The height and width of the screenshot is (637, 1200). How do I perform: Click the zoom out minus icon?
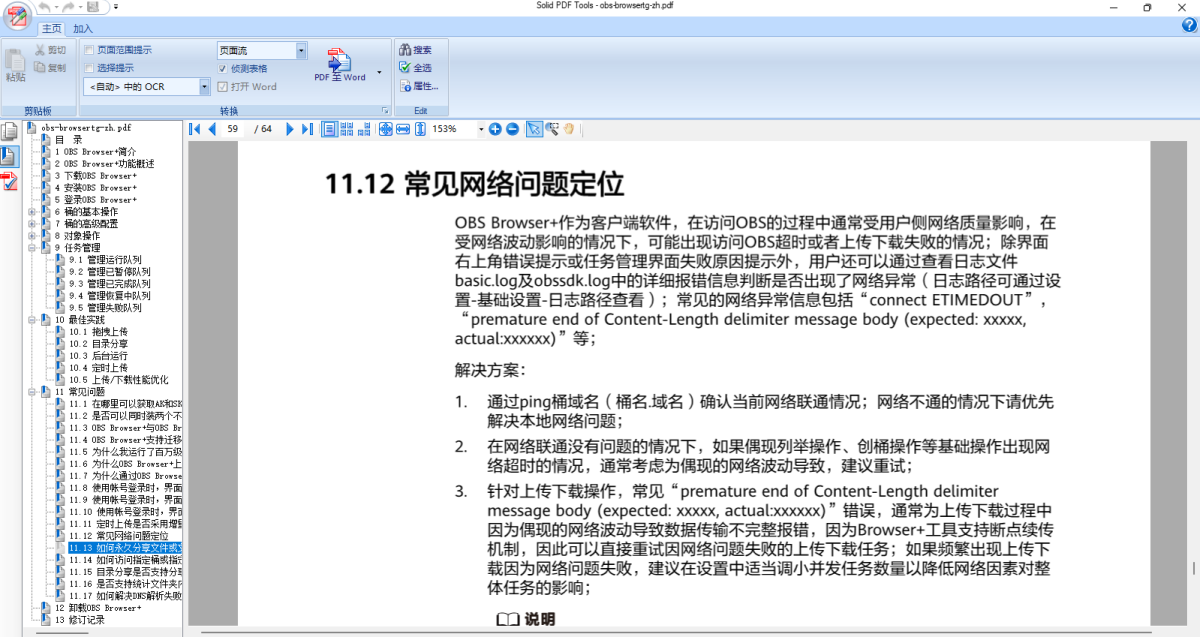click(512, 129)
